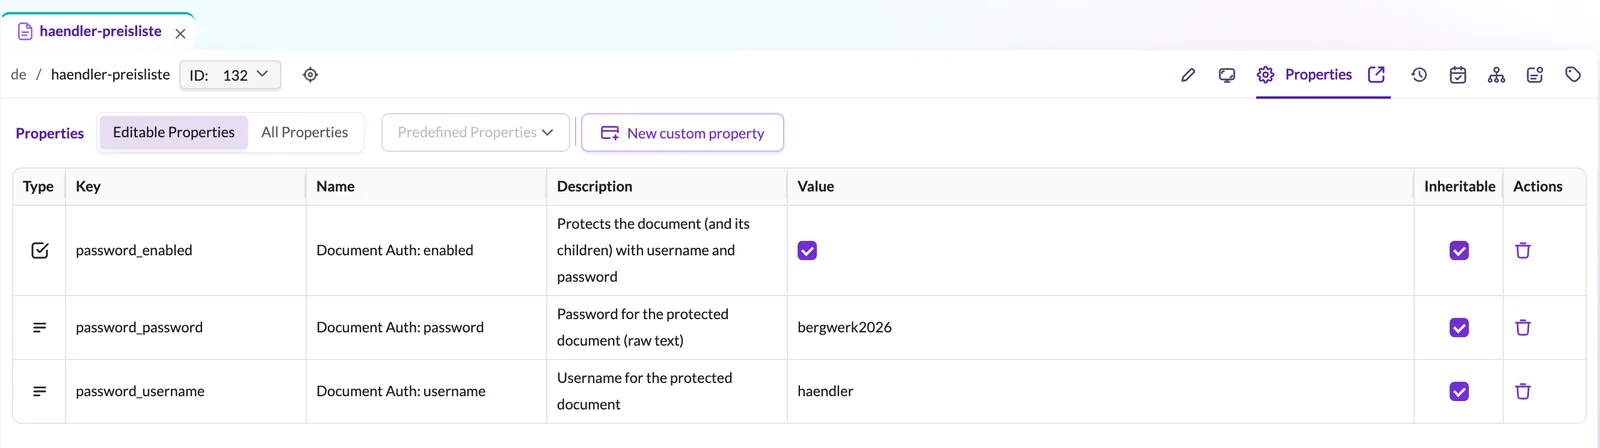The image size is (1600, 448).
Task: Click 'Document Auth: enabled' name cell
Action: [x=426, y=251]
